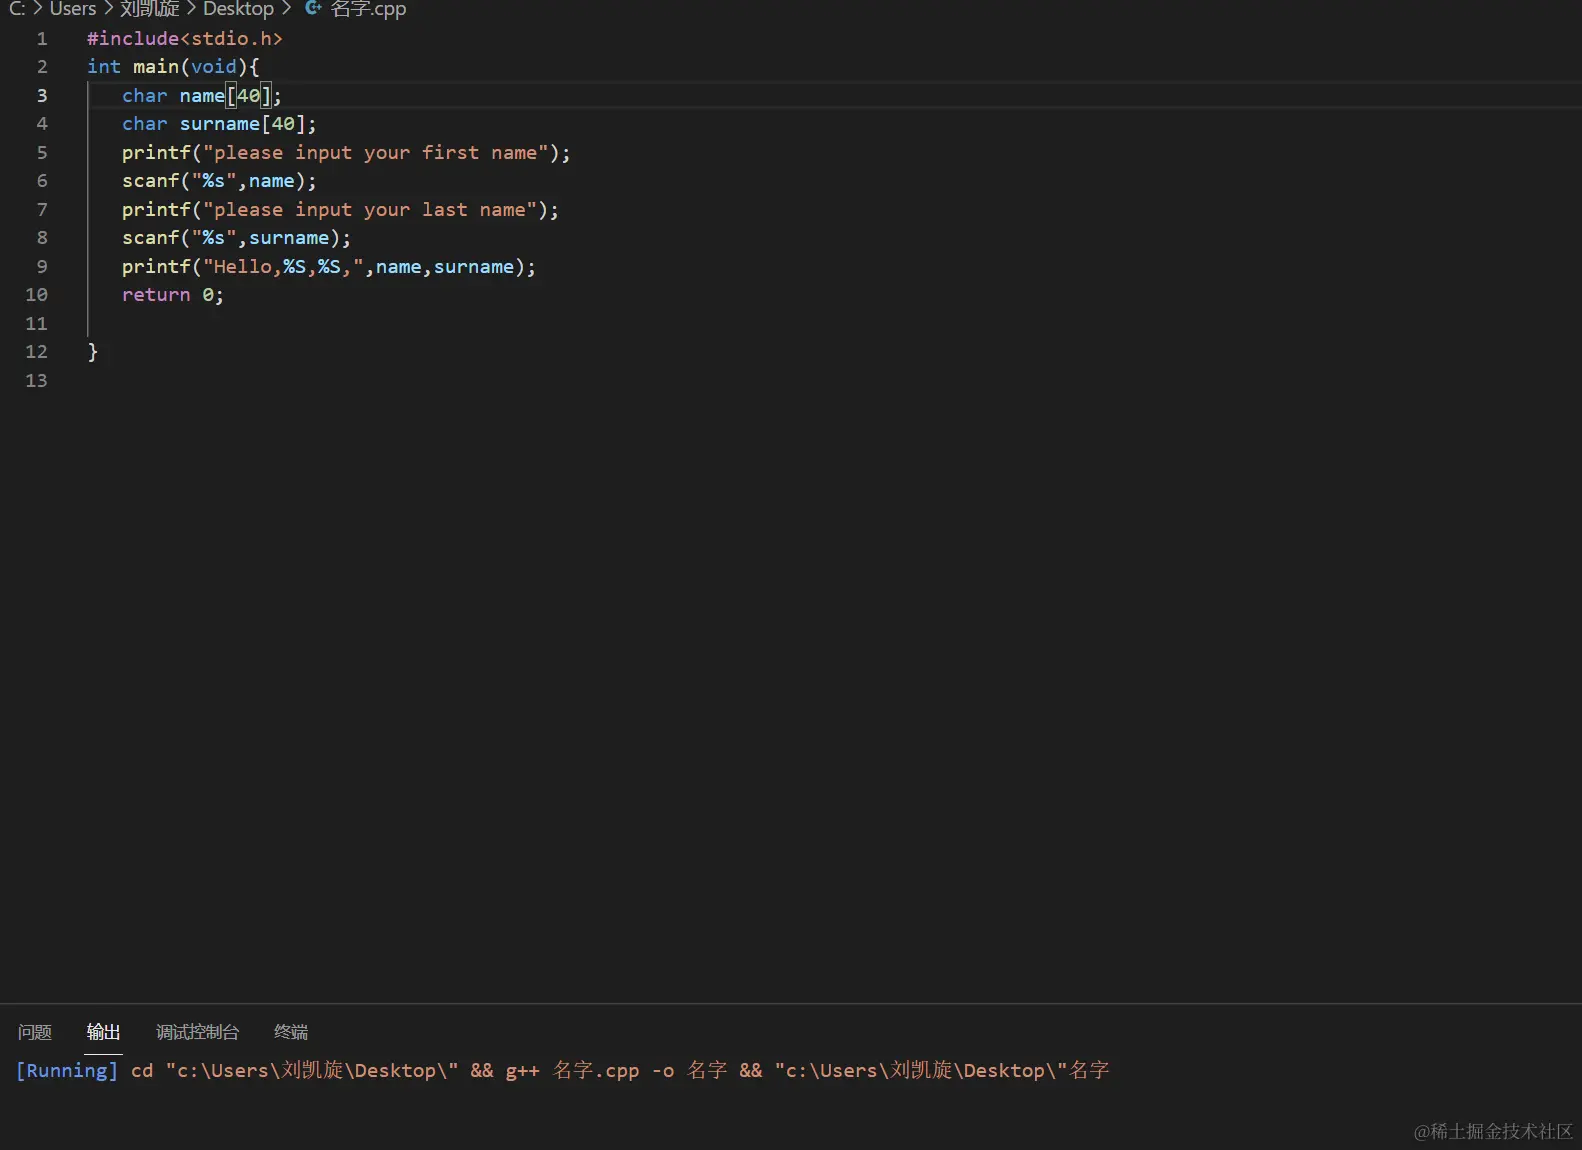
Task: Click the #include<stdio.h> line
Action: [x=185, y=39]
